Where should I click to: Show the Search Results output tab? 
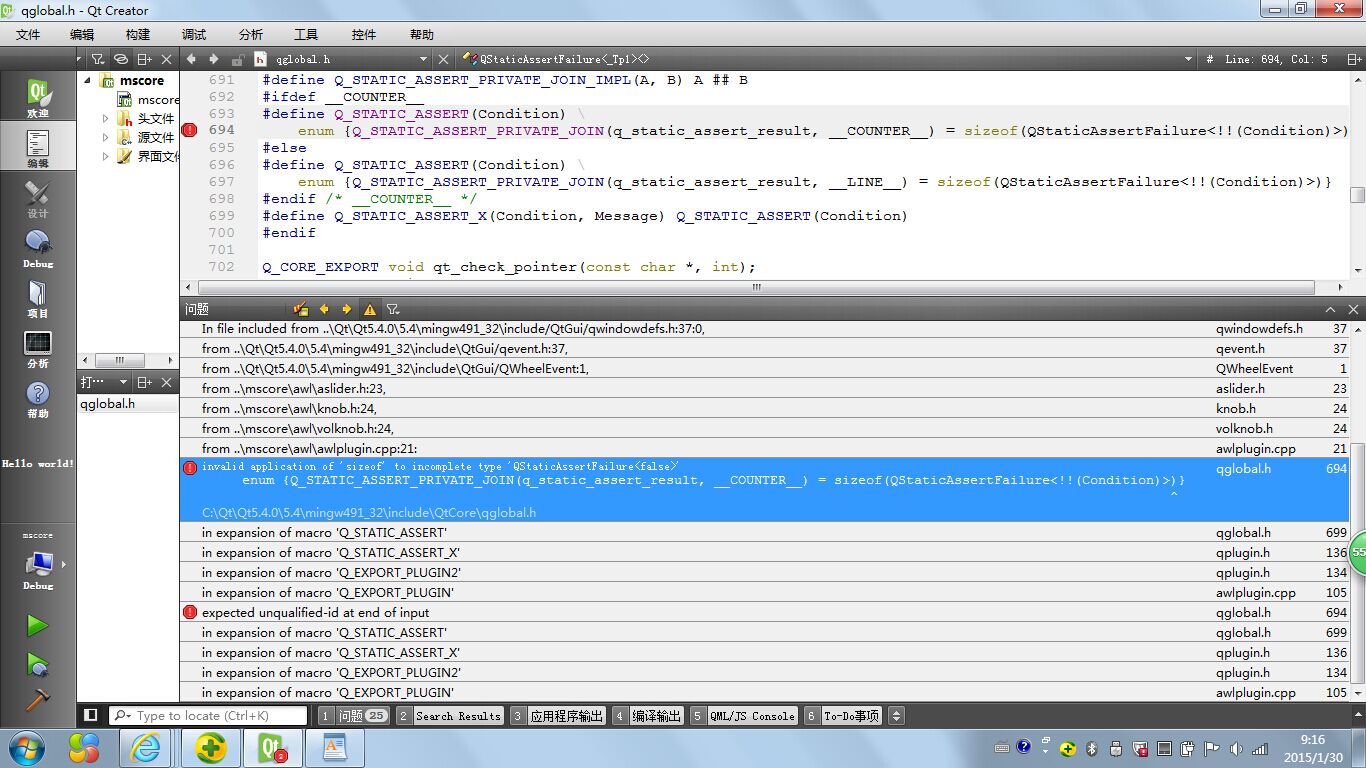tap(450, 716)
